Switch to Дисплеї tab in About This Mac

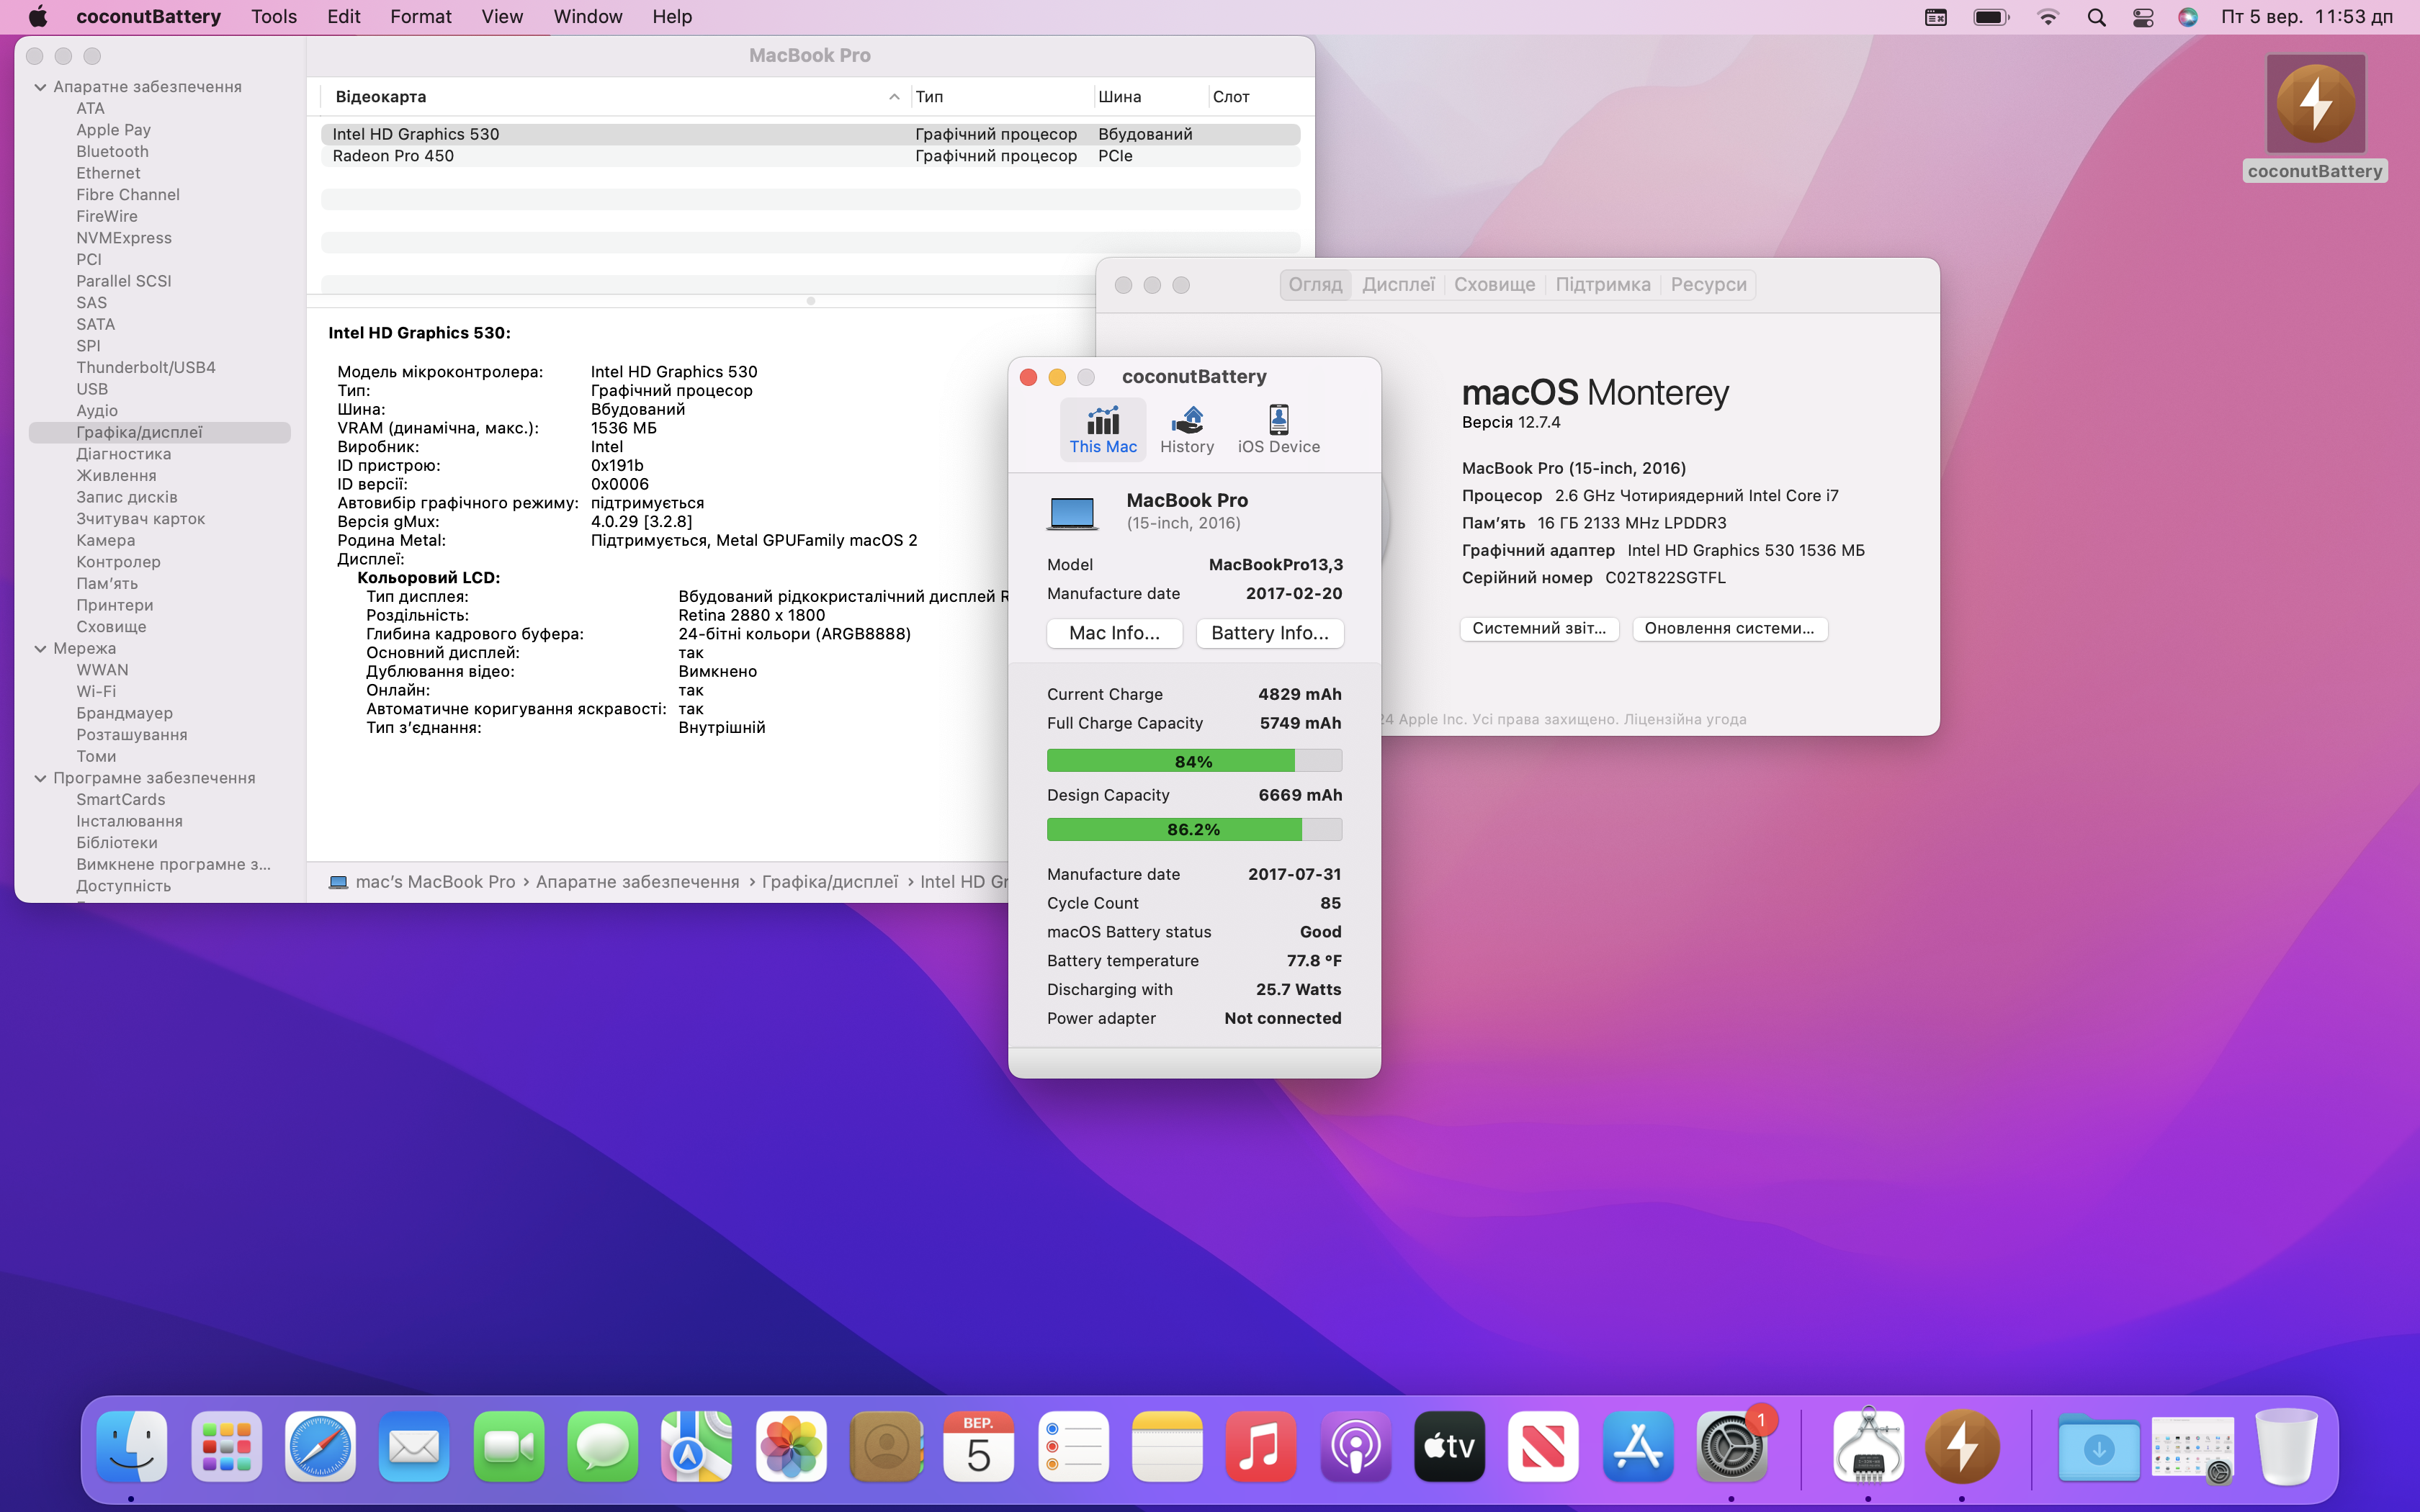tap(1398, 285)
